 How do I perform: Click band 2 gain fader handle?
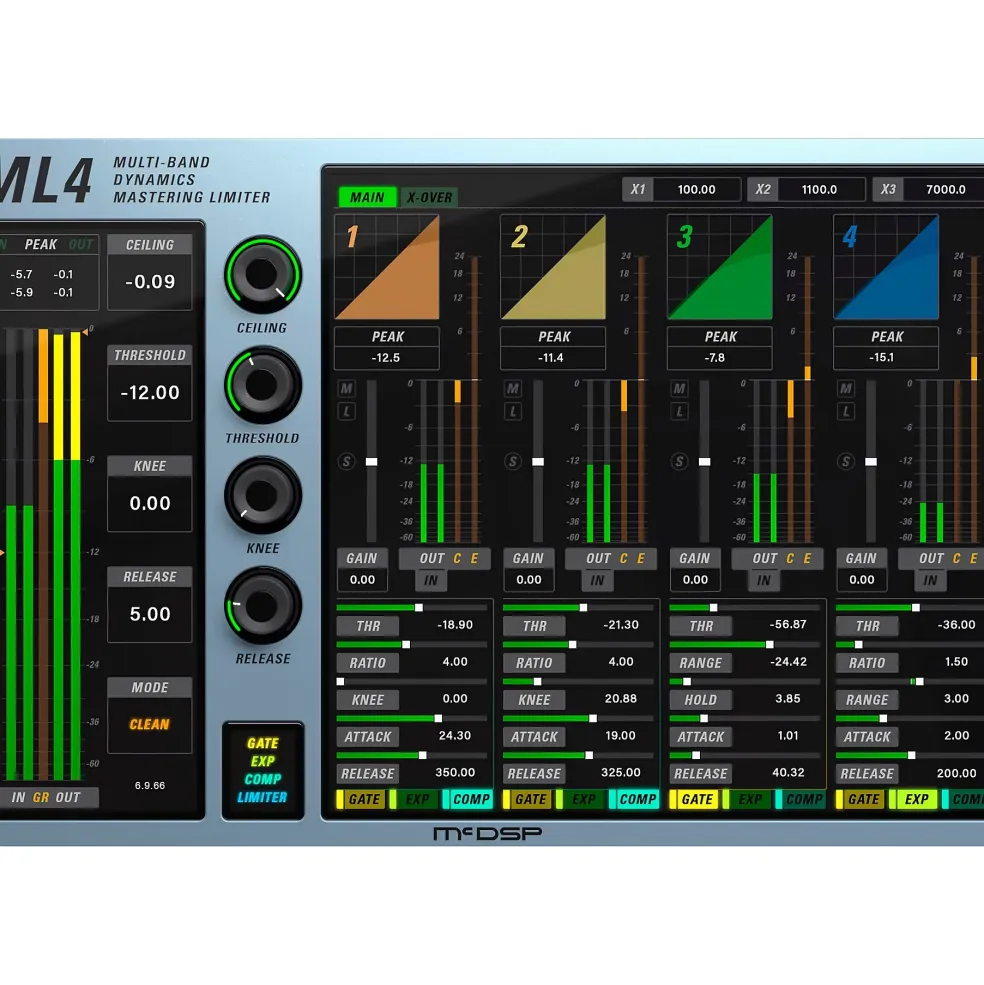click(x=538, y=462)
